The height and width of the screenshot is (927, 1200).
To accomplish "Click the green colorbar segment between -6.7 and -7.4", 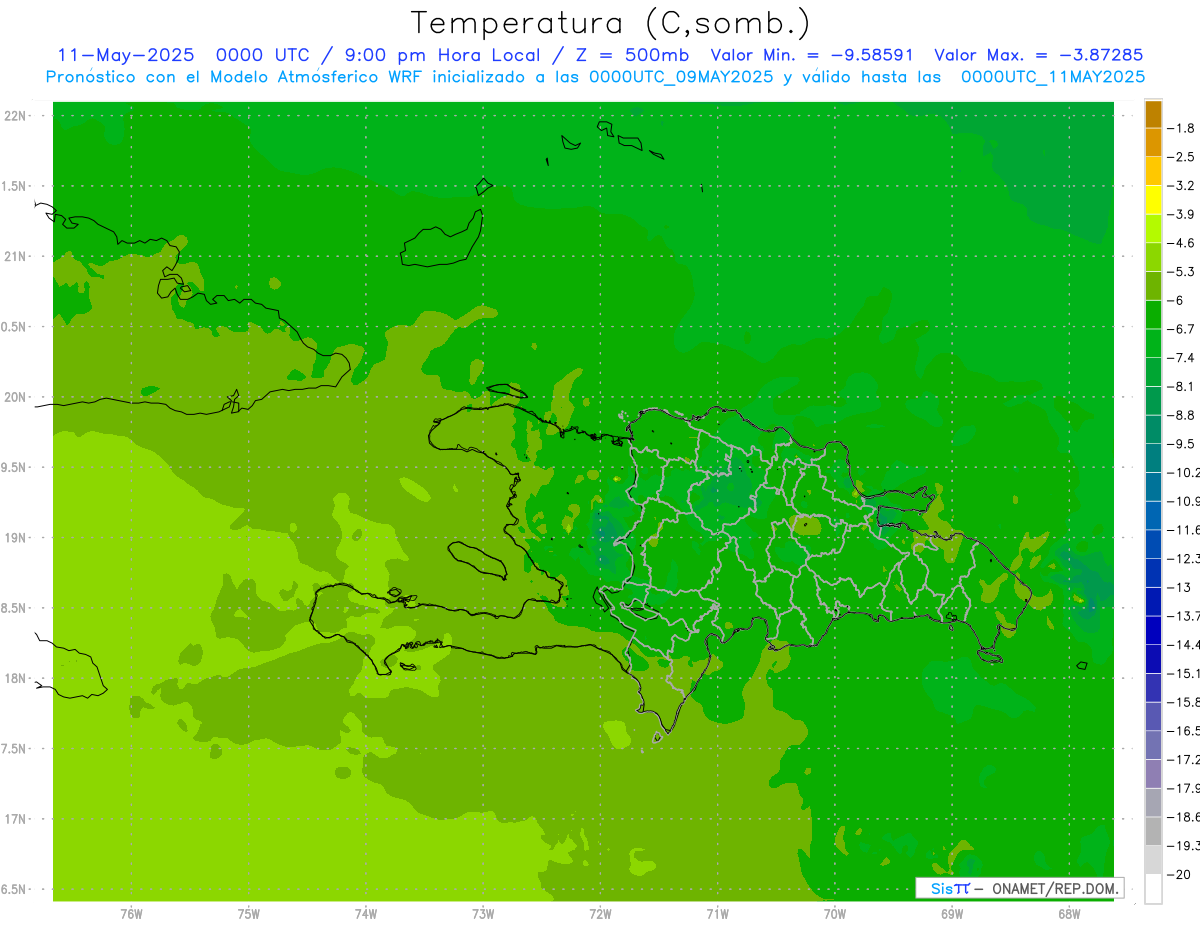I will (1153, 343).
